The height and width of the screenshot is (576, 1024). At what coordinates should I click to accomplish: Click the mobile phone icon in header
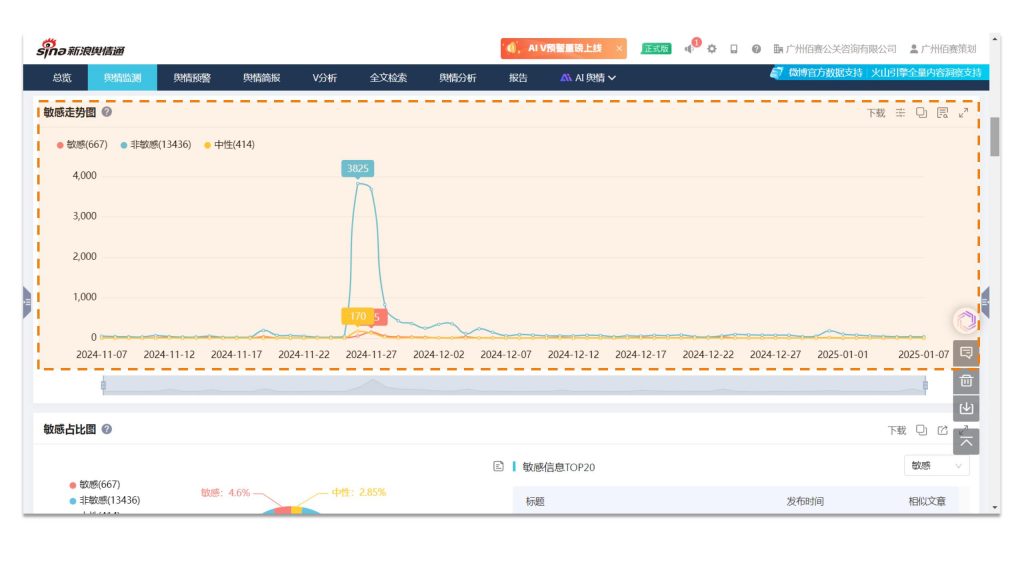click(734, 49)
